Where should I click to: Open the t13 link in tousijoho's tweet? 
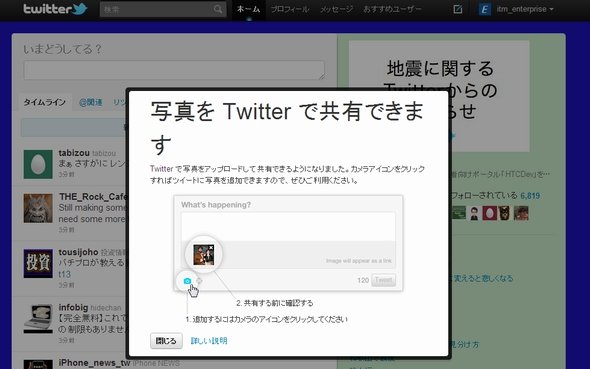pyautogui.click(x=64, y=274)
